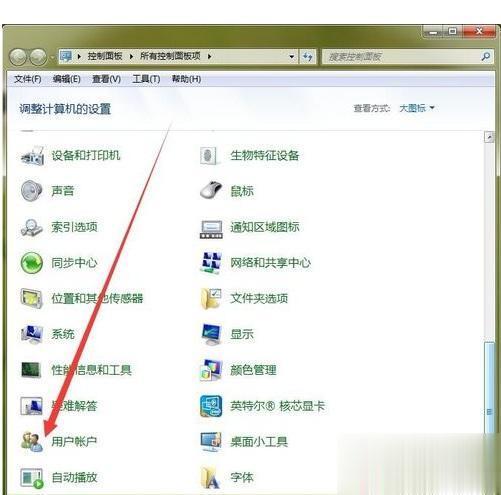Open the 用户帐户 people icon
This screenshot has height=495, width=501.
click(x=32, y=442)
